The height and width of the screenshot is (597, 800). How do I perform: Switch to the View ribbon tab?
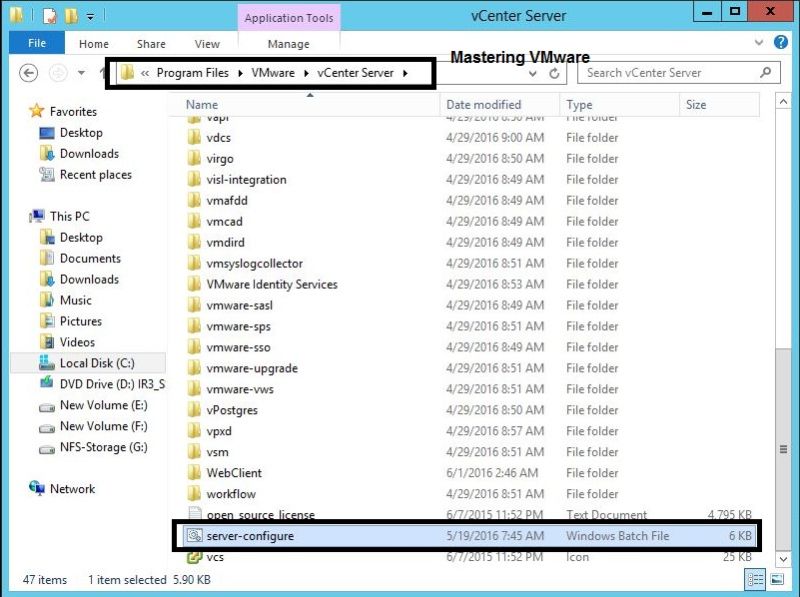[x=207, y=43]
